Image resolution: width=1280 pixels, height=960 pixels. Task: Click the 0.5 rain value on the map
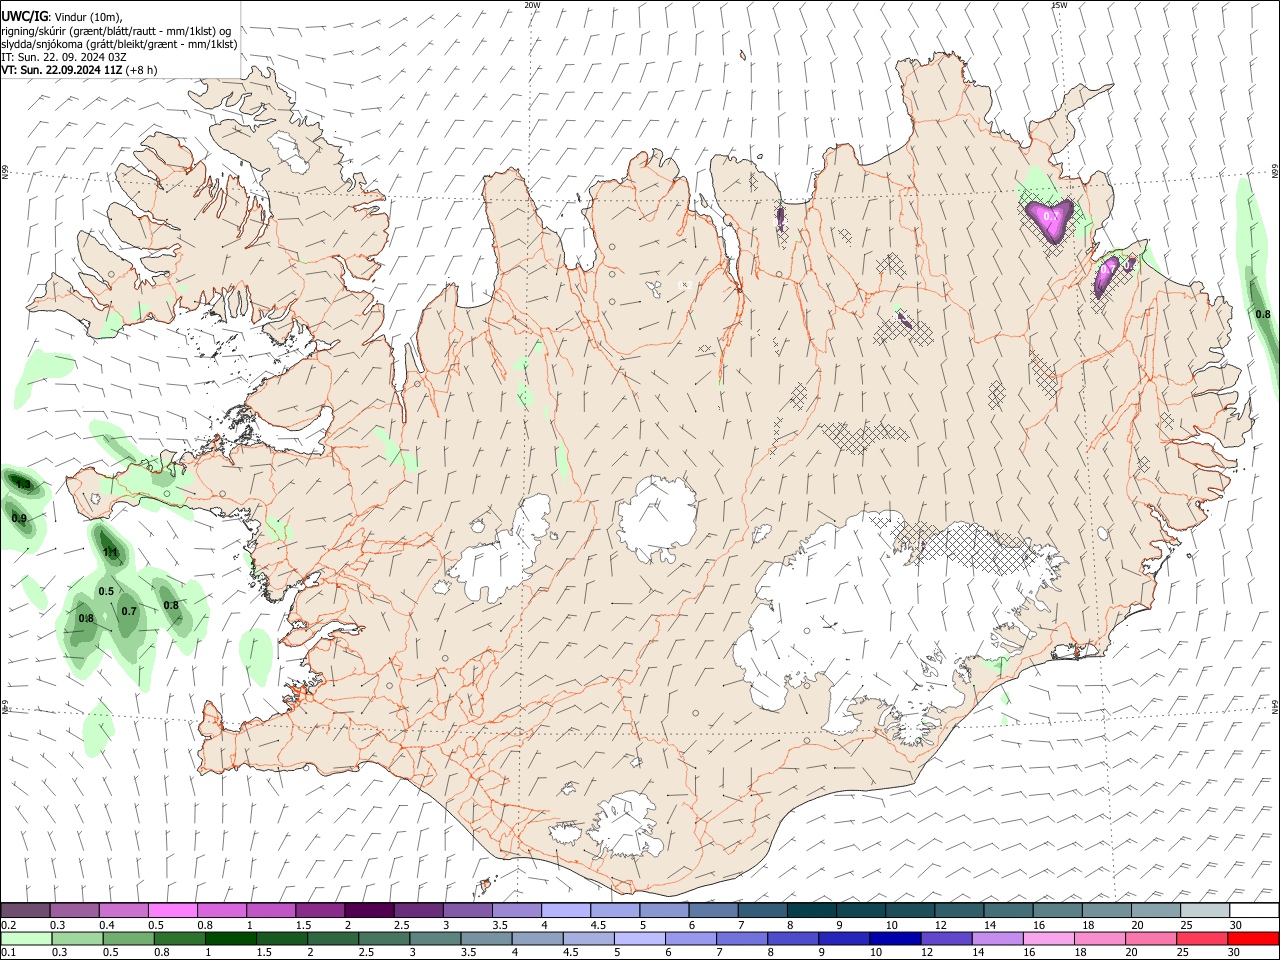coord(106,591)
